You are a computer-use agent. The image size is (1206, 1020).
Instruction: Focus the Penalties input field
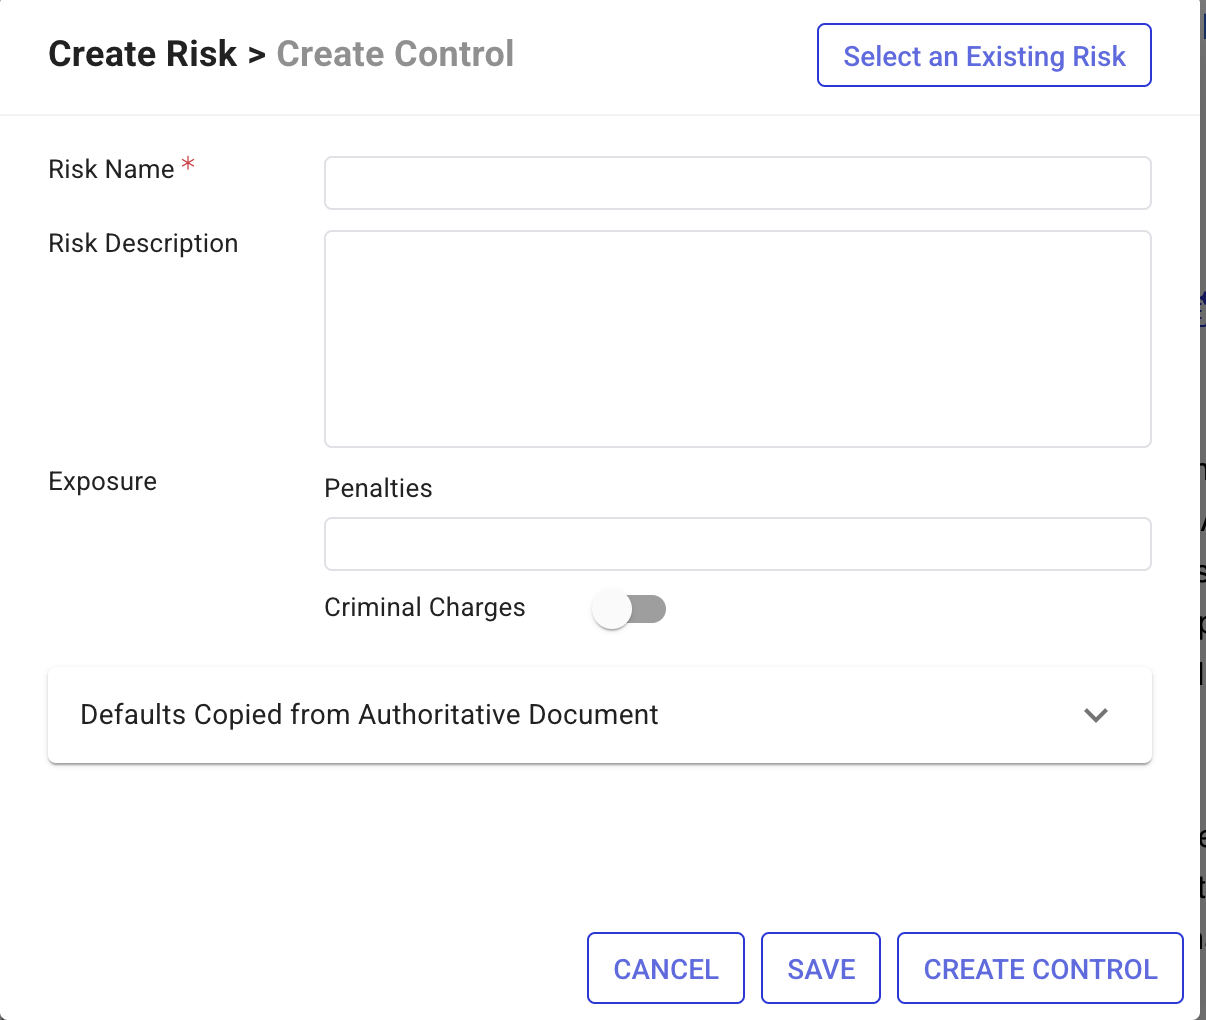click(737, 544)
